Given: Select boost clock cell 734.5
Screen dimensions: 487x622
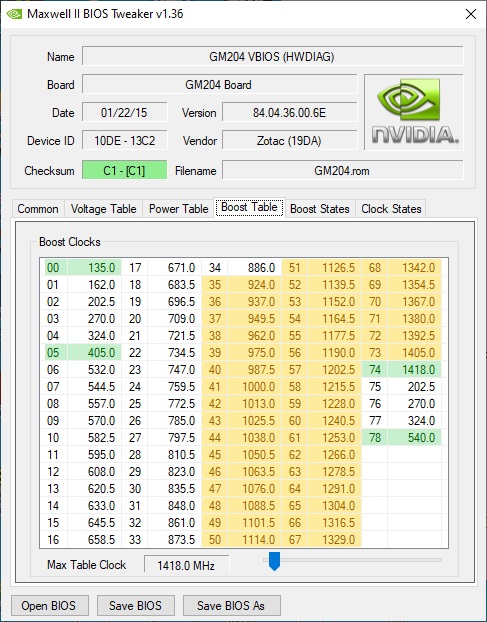Looking at the screenshot, I should [174, 353].
